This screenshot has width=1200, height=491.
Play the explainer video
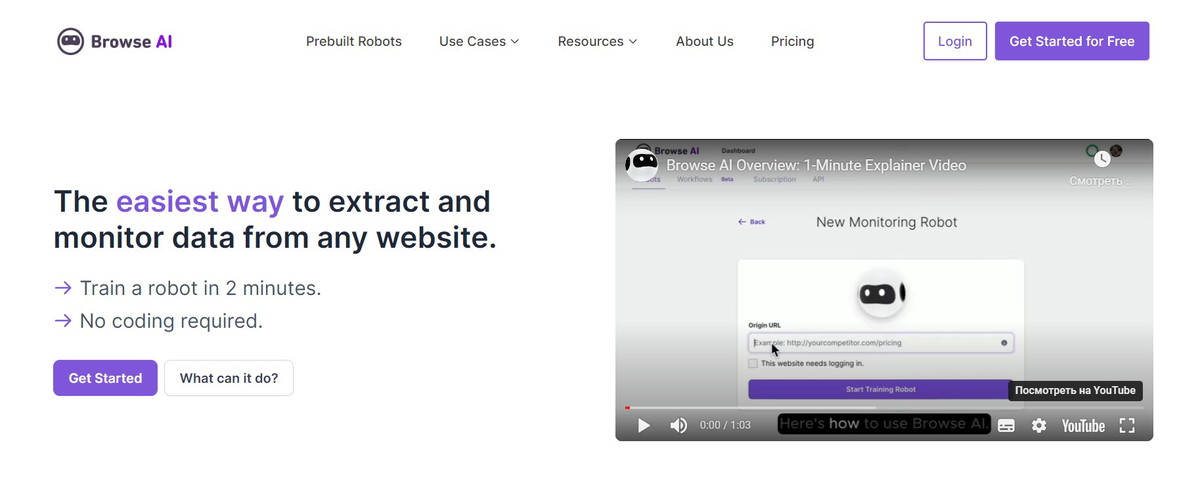pos(644,426)
